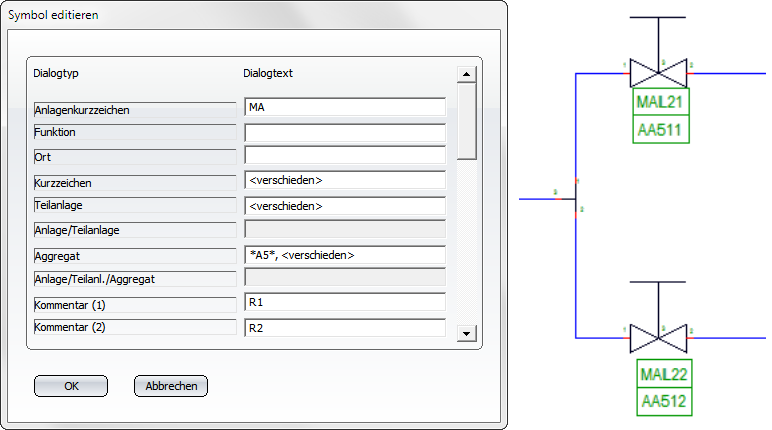The image size is (772, 430).
Task: Edit the Anlagenkurzzeichen field containing MA
Action: coord(345,107)
